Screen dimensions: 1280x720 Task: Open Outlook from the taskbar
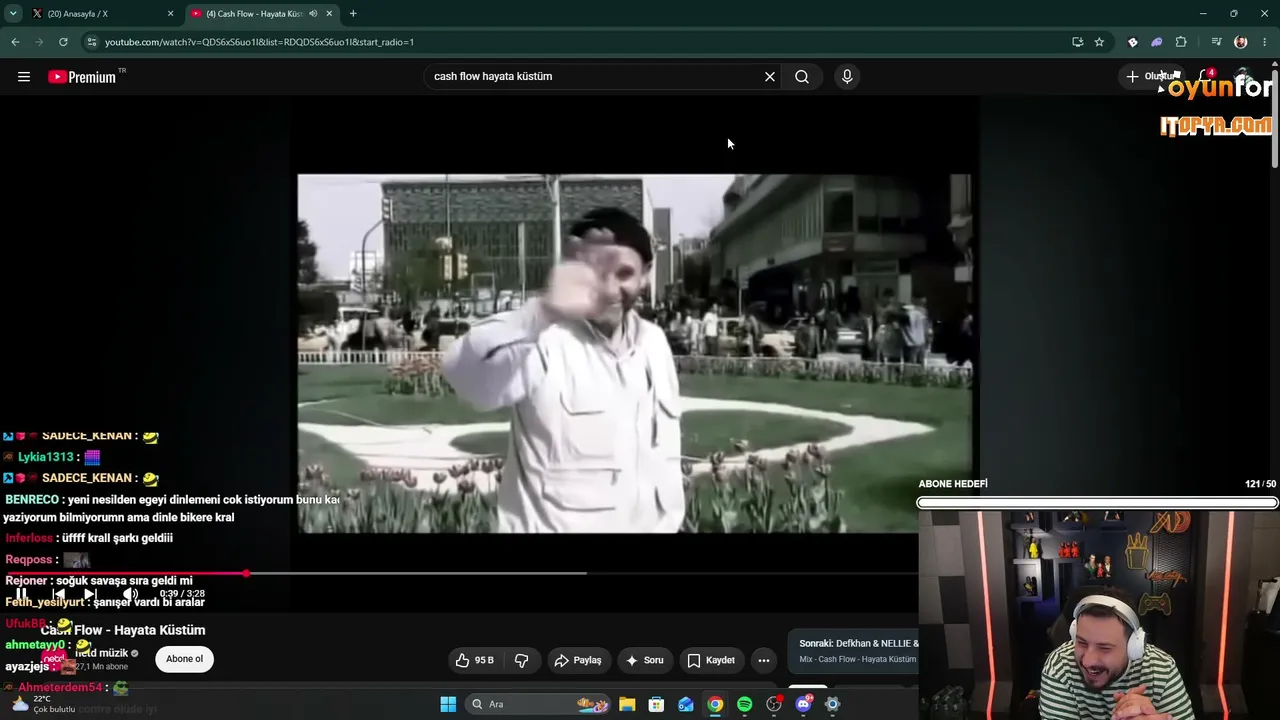click(686, 704)
